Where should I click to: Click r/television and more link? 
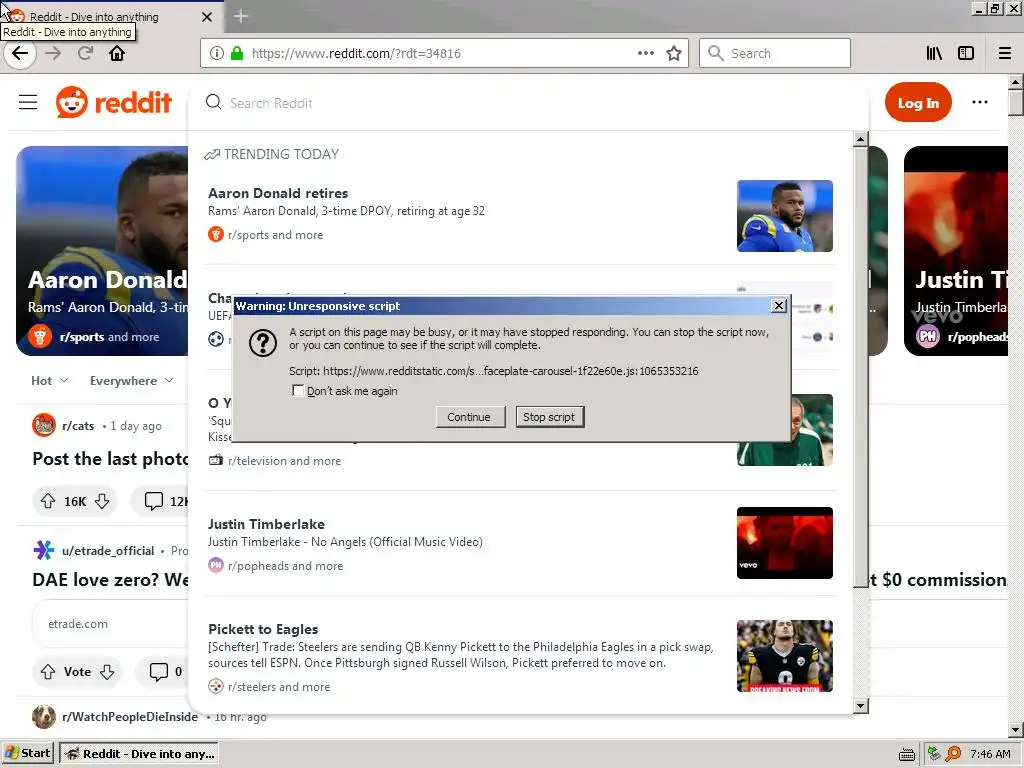click(x=284, y=461)
